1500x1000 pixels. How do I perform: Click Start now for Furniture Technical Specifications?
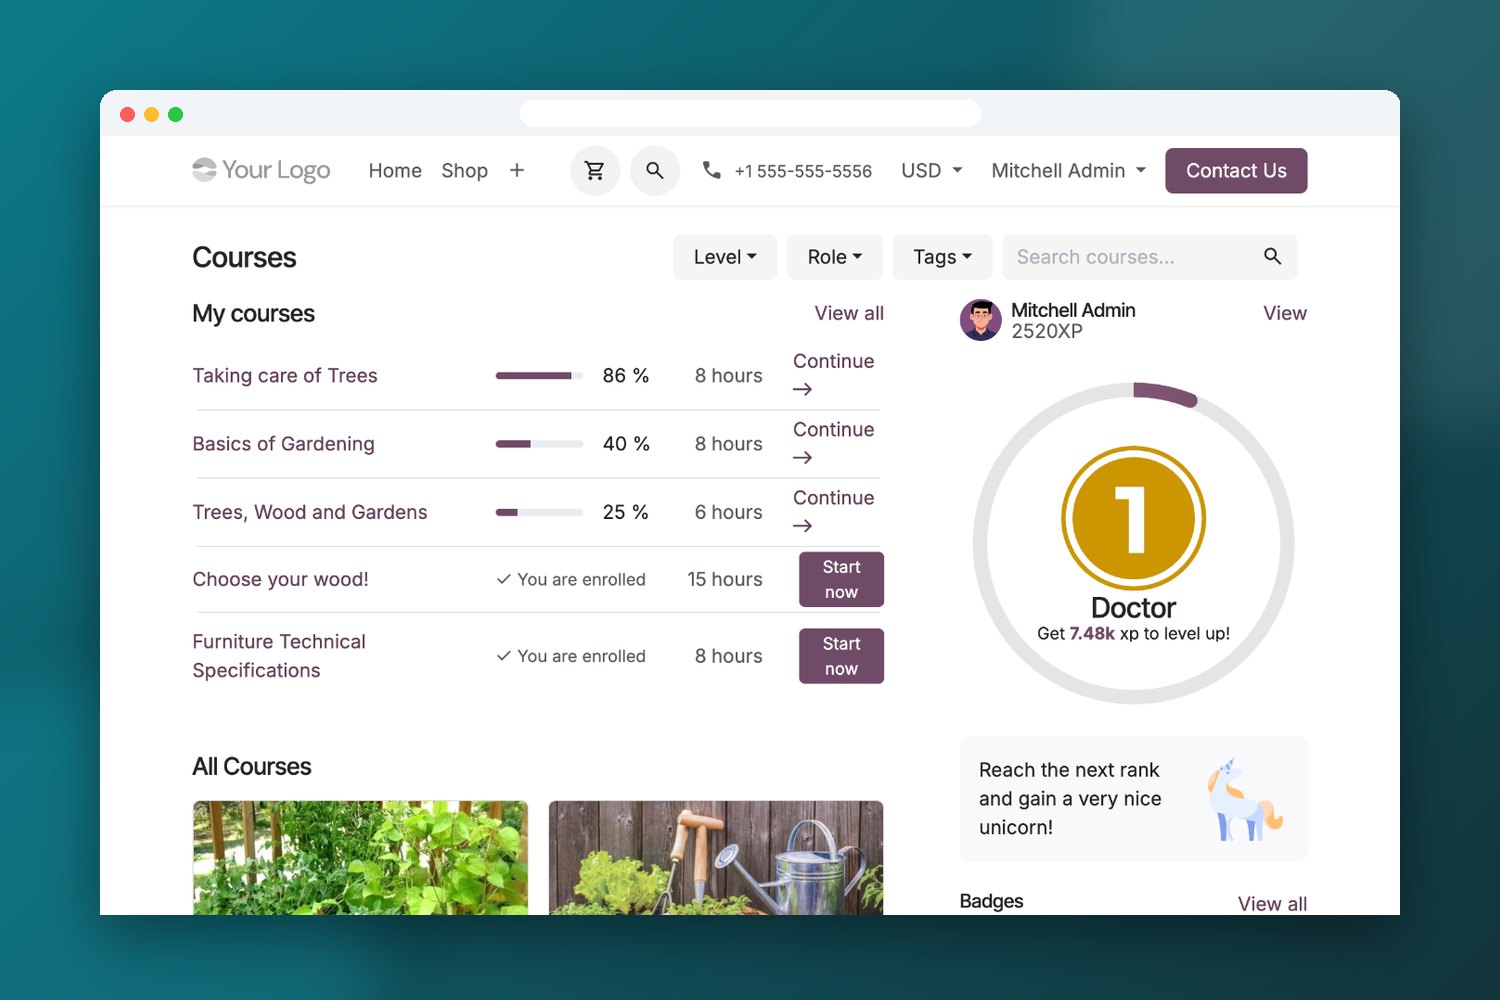[x=841, y=656]
